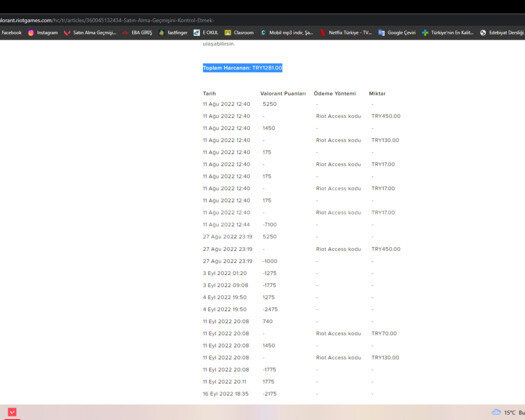Click the Valorant icon in the taskbar
This screenshot has height=420, width=525.
(12, 412)
